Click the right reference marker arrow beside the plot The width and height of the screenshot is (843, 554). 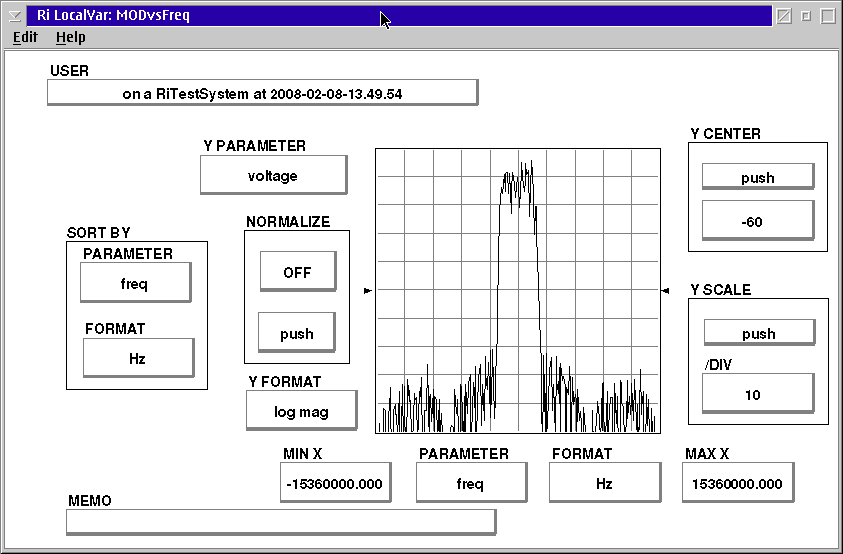[665, 290]
